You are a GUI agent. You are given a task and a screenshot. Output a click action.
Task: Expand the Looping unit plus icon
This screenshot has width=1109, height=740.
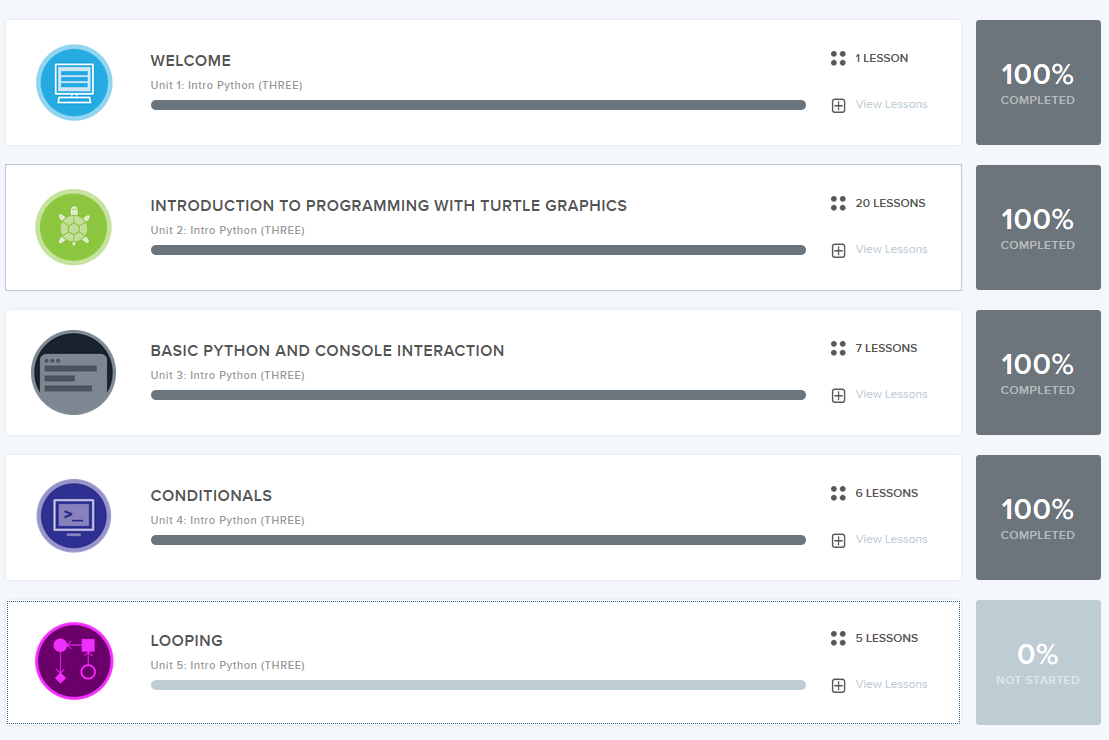point(838,686)
